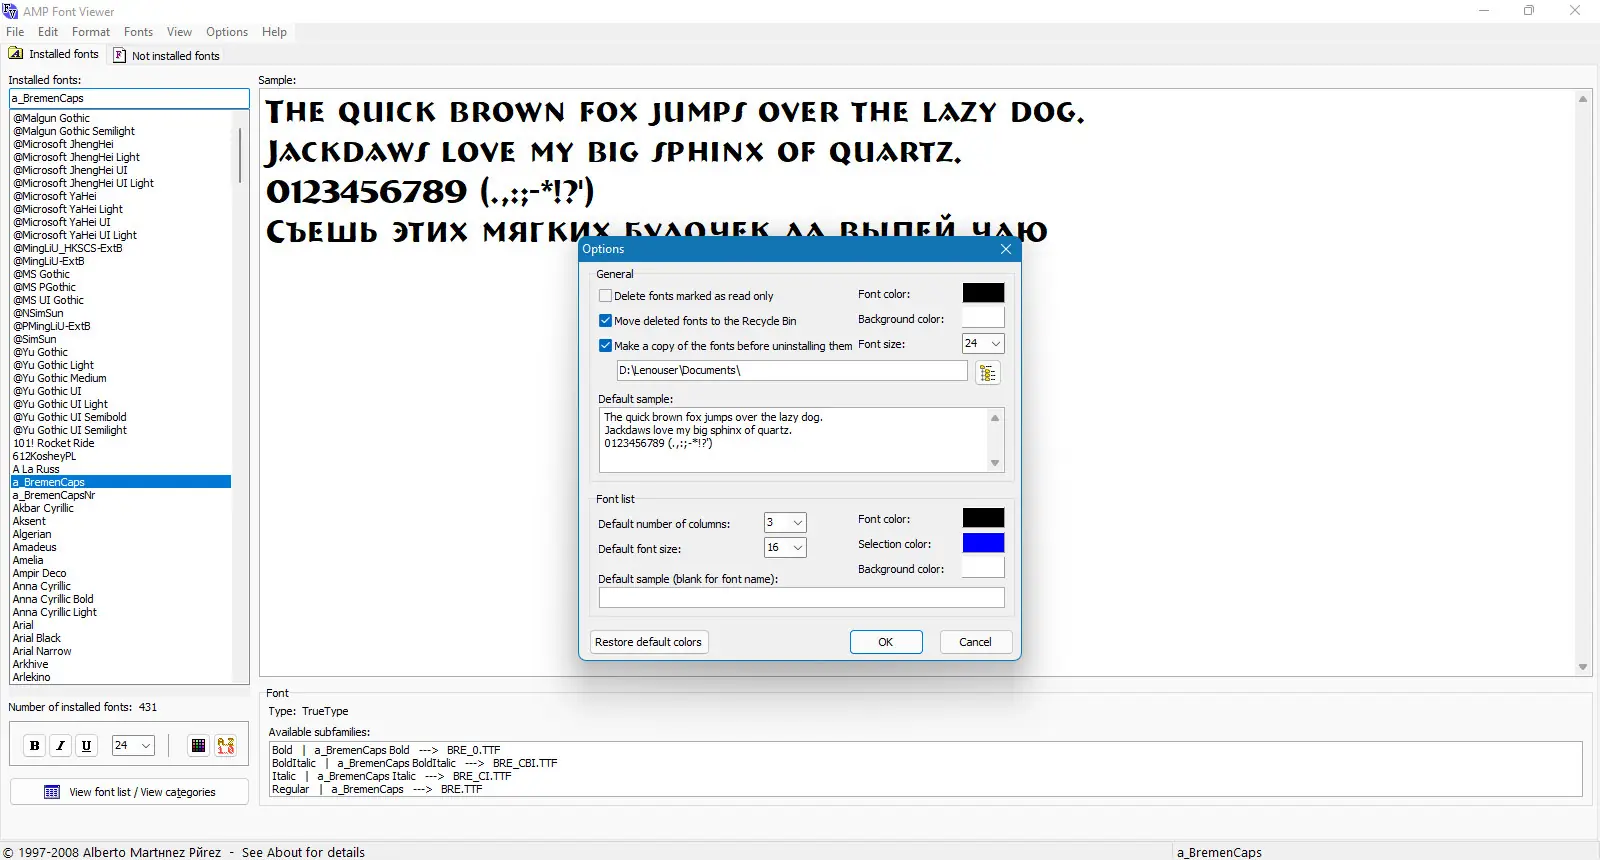Close the Options dialog with the X
1600x860 pixels.
(1006, 249)
